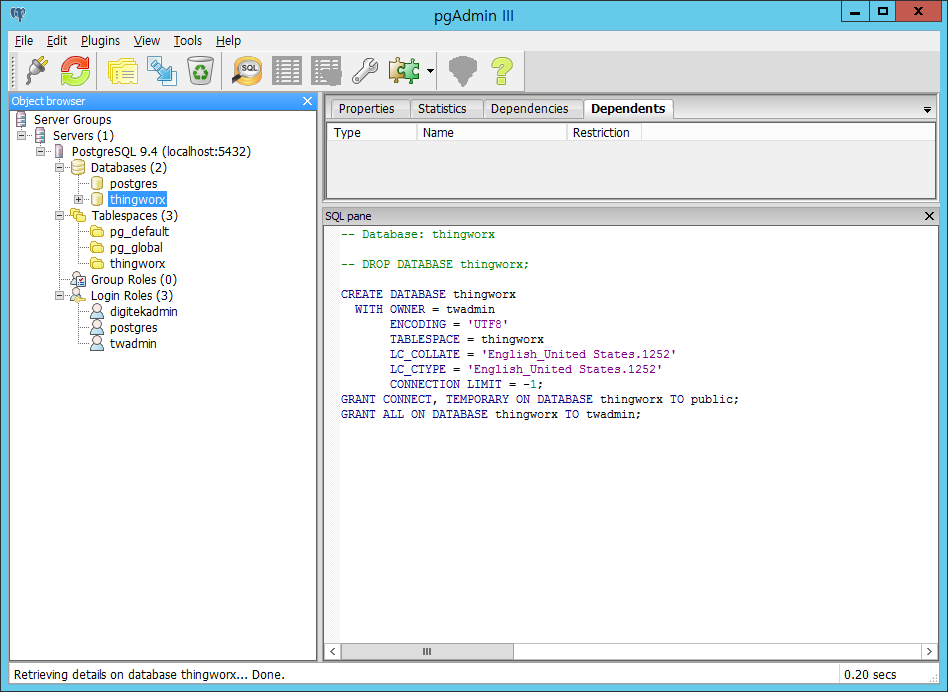
Task: Select the Dependents tab
Action: (628, 109)
